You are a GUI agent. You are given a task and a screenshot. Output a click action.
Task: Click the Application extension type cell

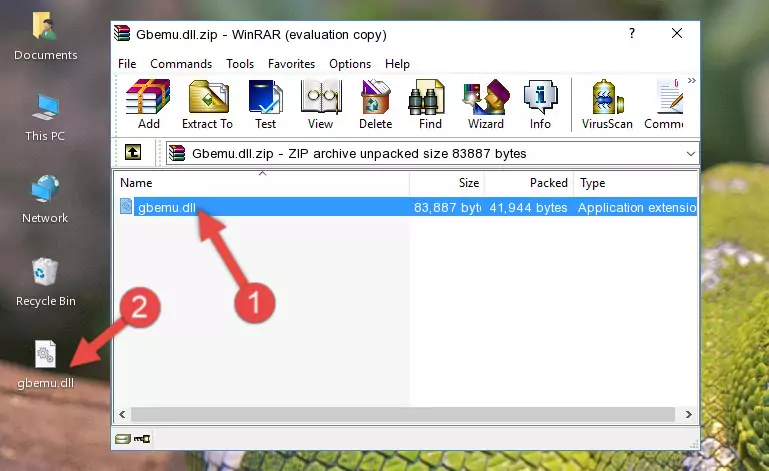point(637,208)
